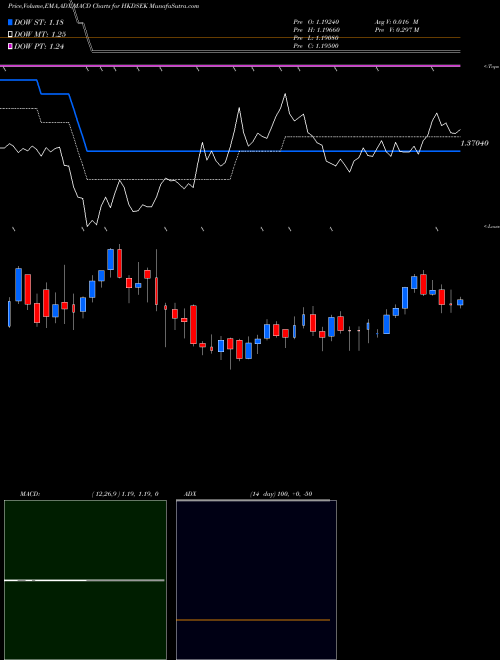Click the magenta DOW PT legend swatch
Image resolution: width=500 pixels, height=660 pixels.
point(11,46)
